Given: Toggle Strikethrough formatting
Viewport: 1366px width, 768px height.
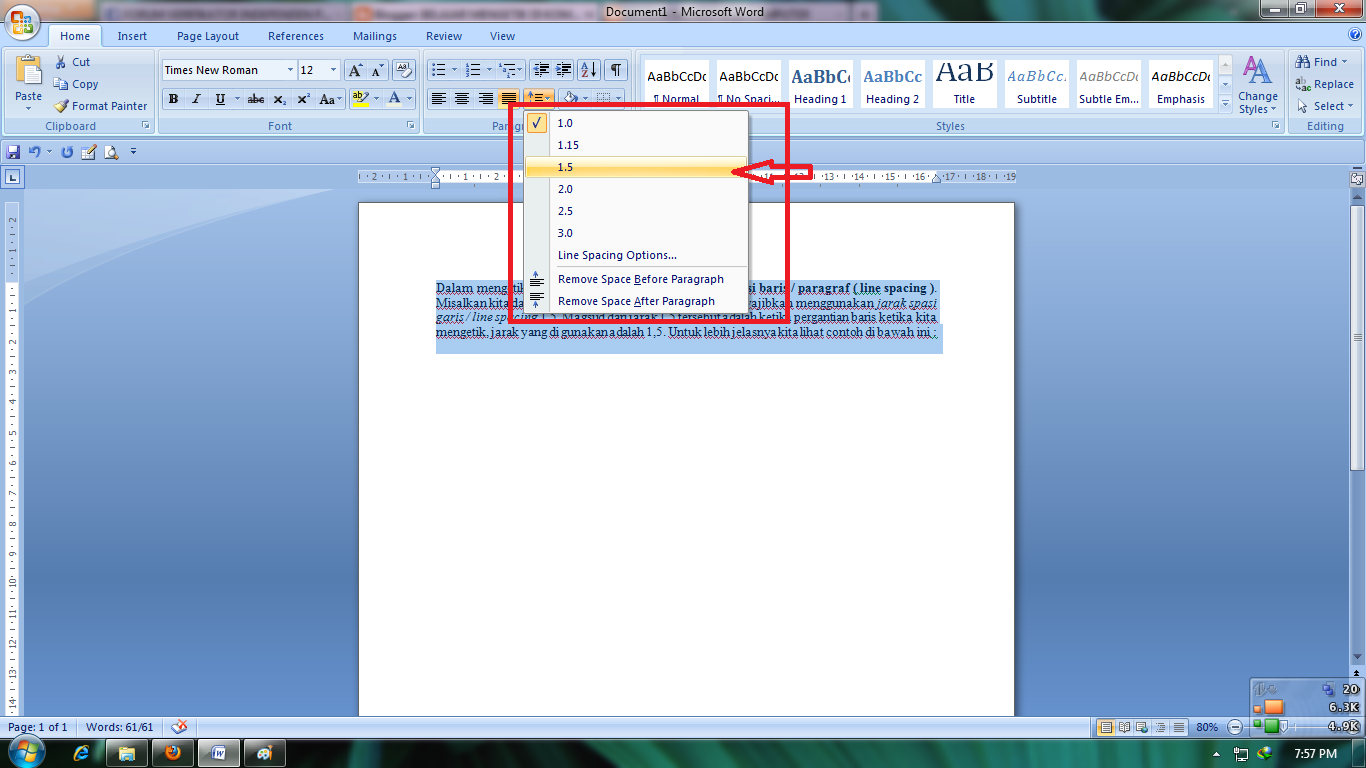Looking at the screenshot, I should pyautogui.click(x=256, y=99).
